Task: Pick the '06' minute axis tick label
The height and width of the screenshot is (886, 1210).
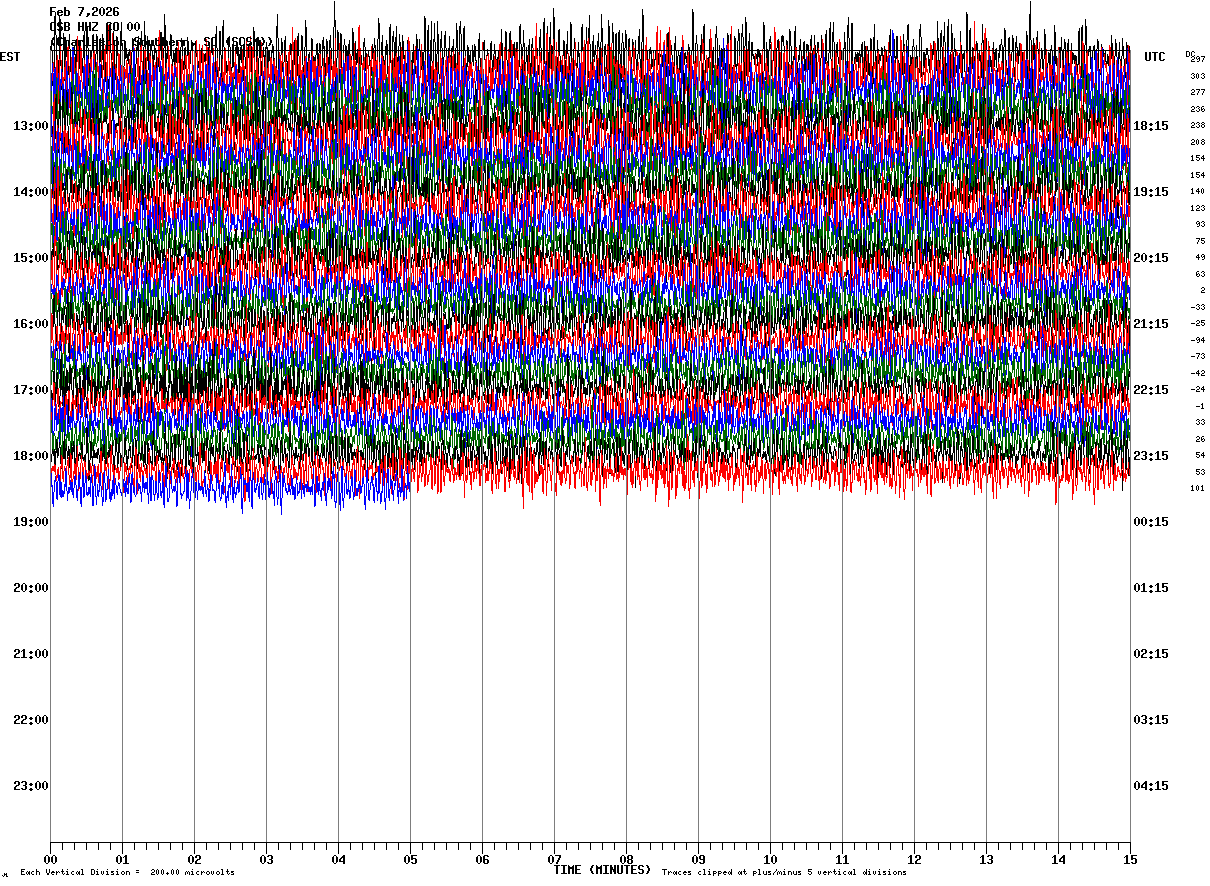Action: [482, 860]
